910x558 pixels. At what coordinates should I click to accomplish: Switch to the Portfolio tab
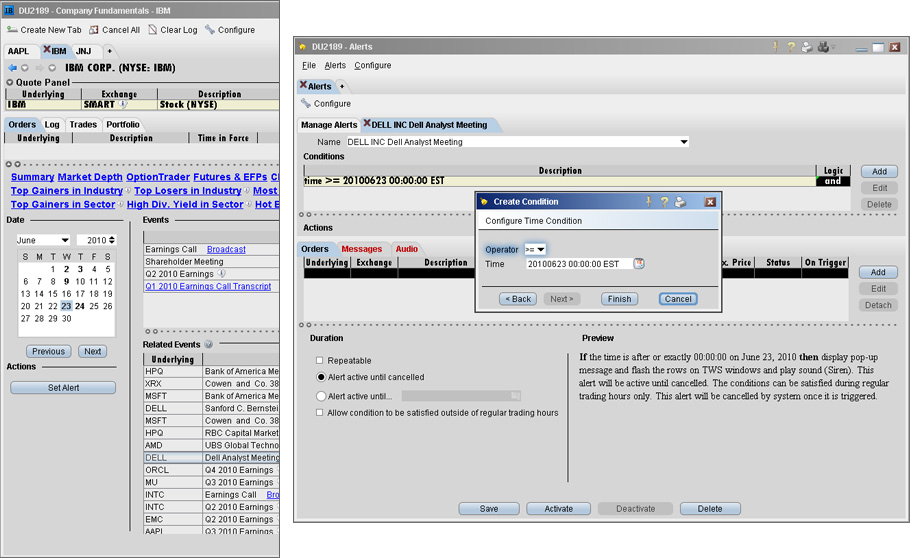122,124
